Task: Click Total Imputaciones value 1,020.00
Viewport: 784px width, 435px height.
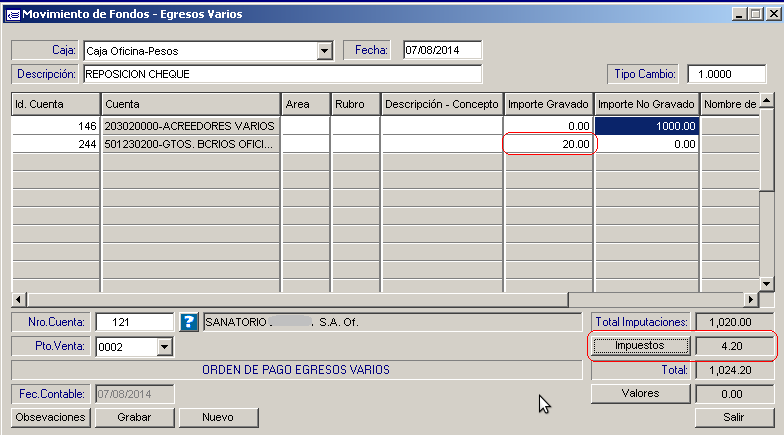Action: coord(734,322)
